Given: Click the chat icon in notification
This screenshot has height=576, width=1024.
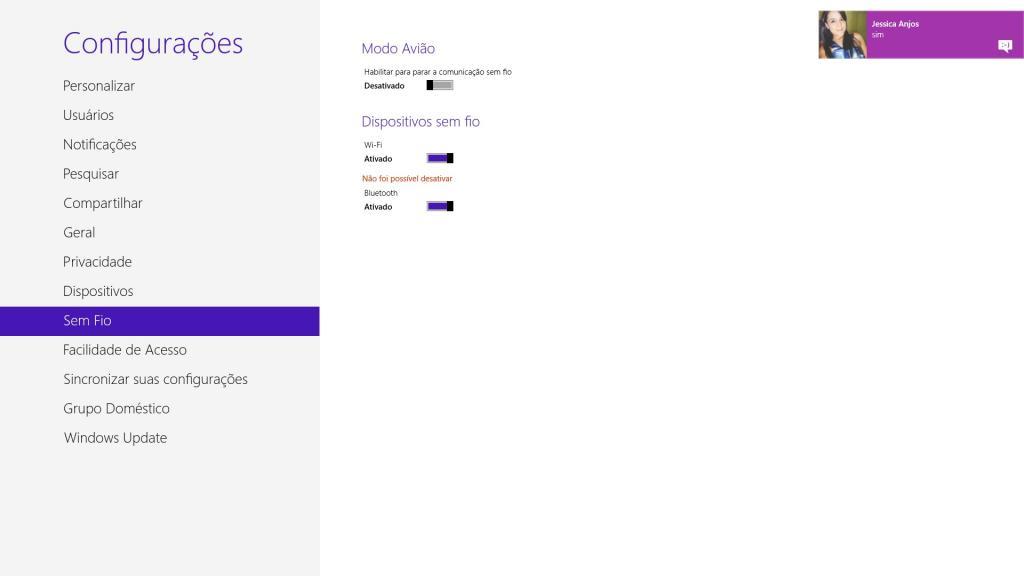Looking at the screenshot, I should (x=1004, y=46).
